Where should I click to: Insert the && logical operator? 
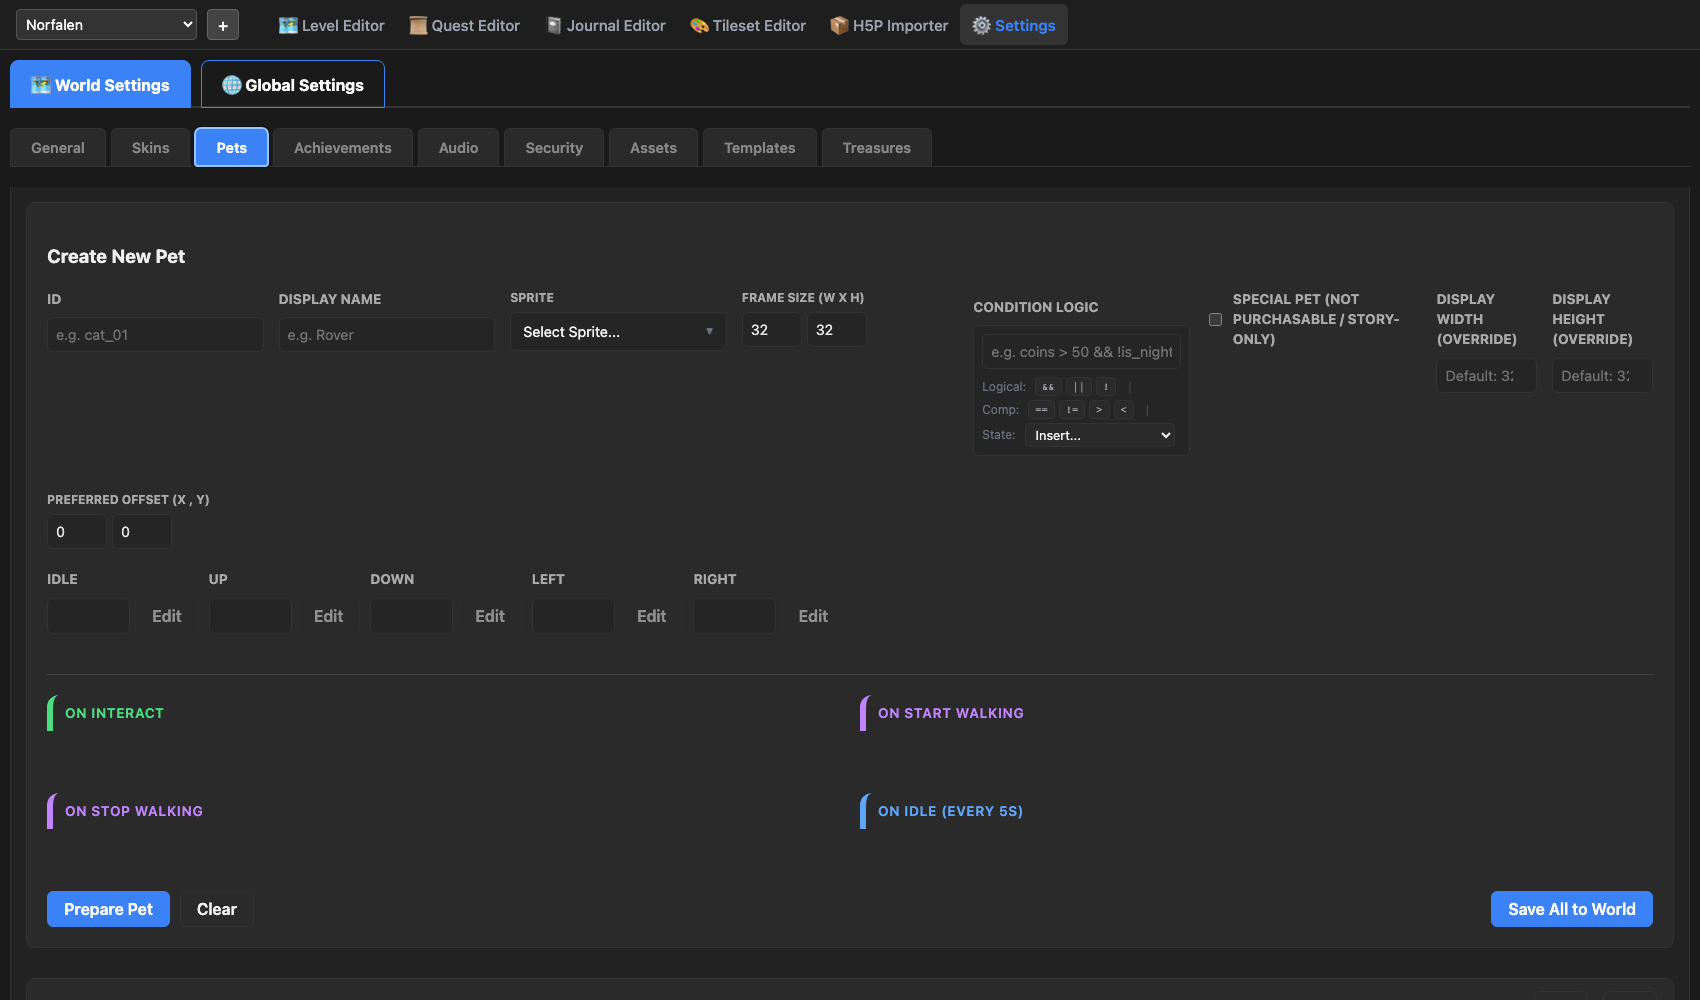click(1048, 387)
